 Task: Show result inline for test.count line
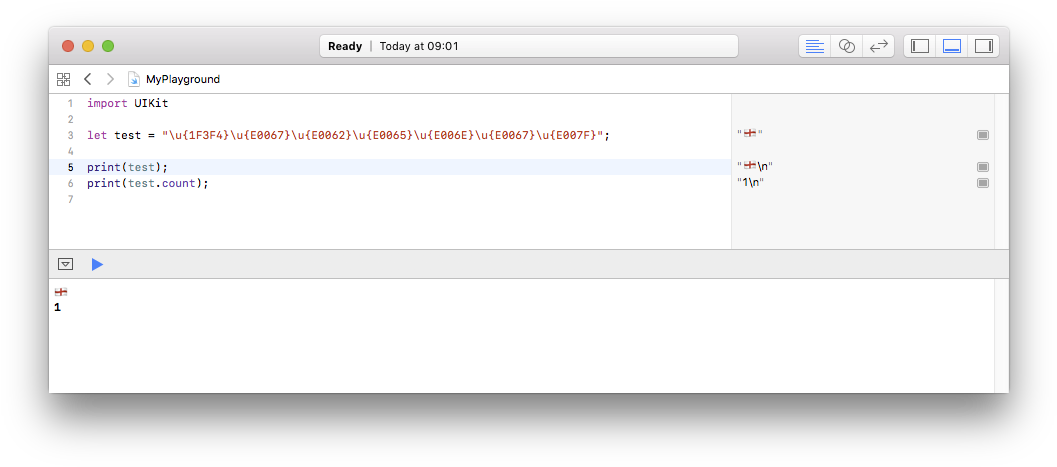983,183
